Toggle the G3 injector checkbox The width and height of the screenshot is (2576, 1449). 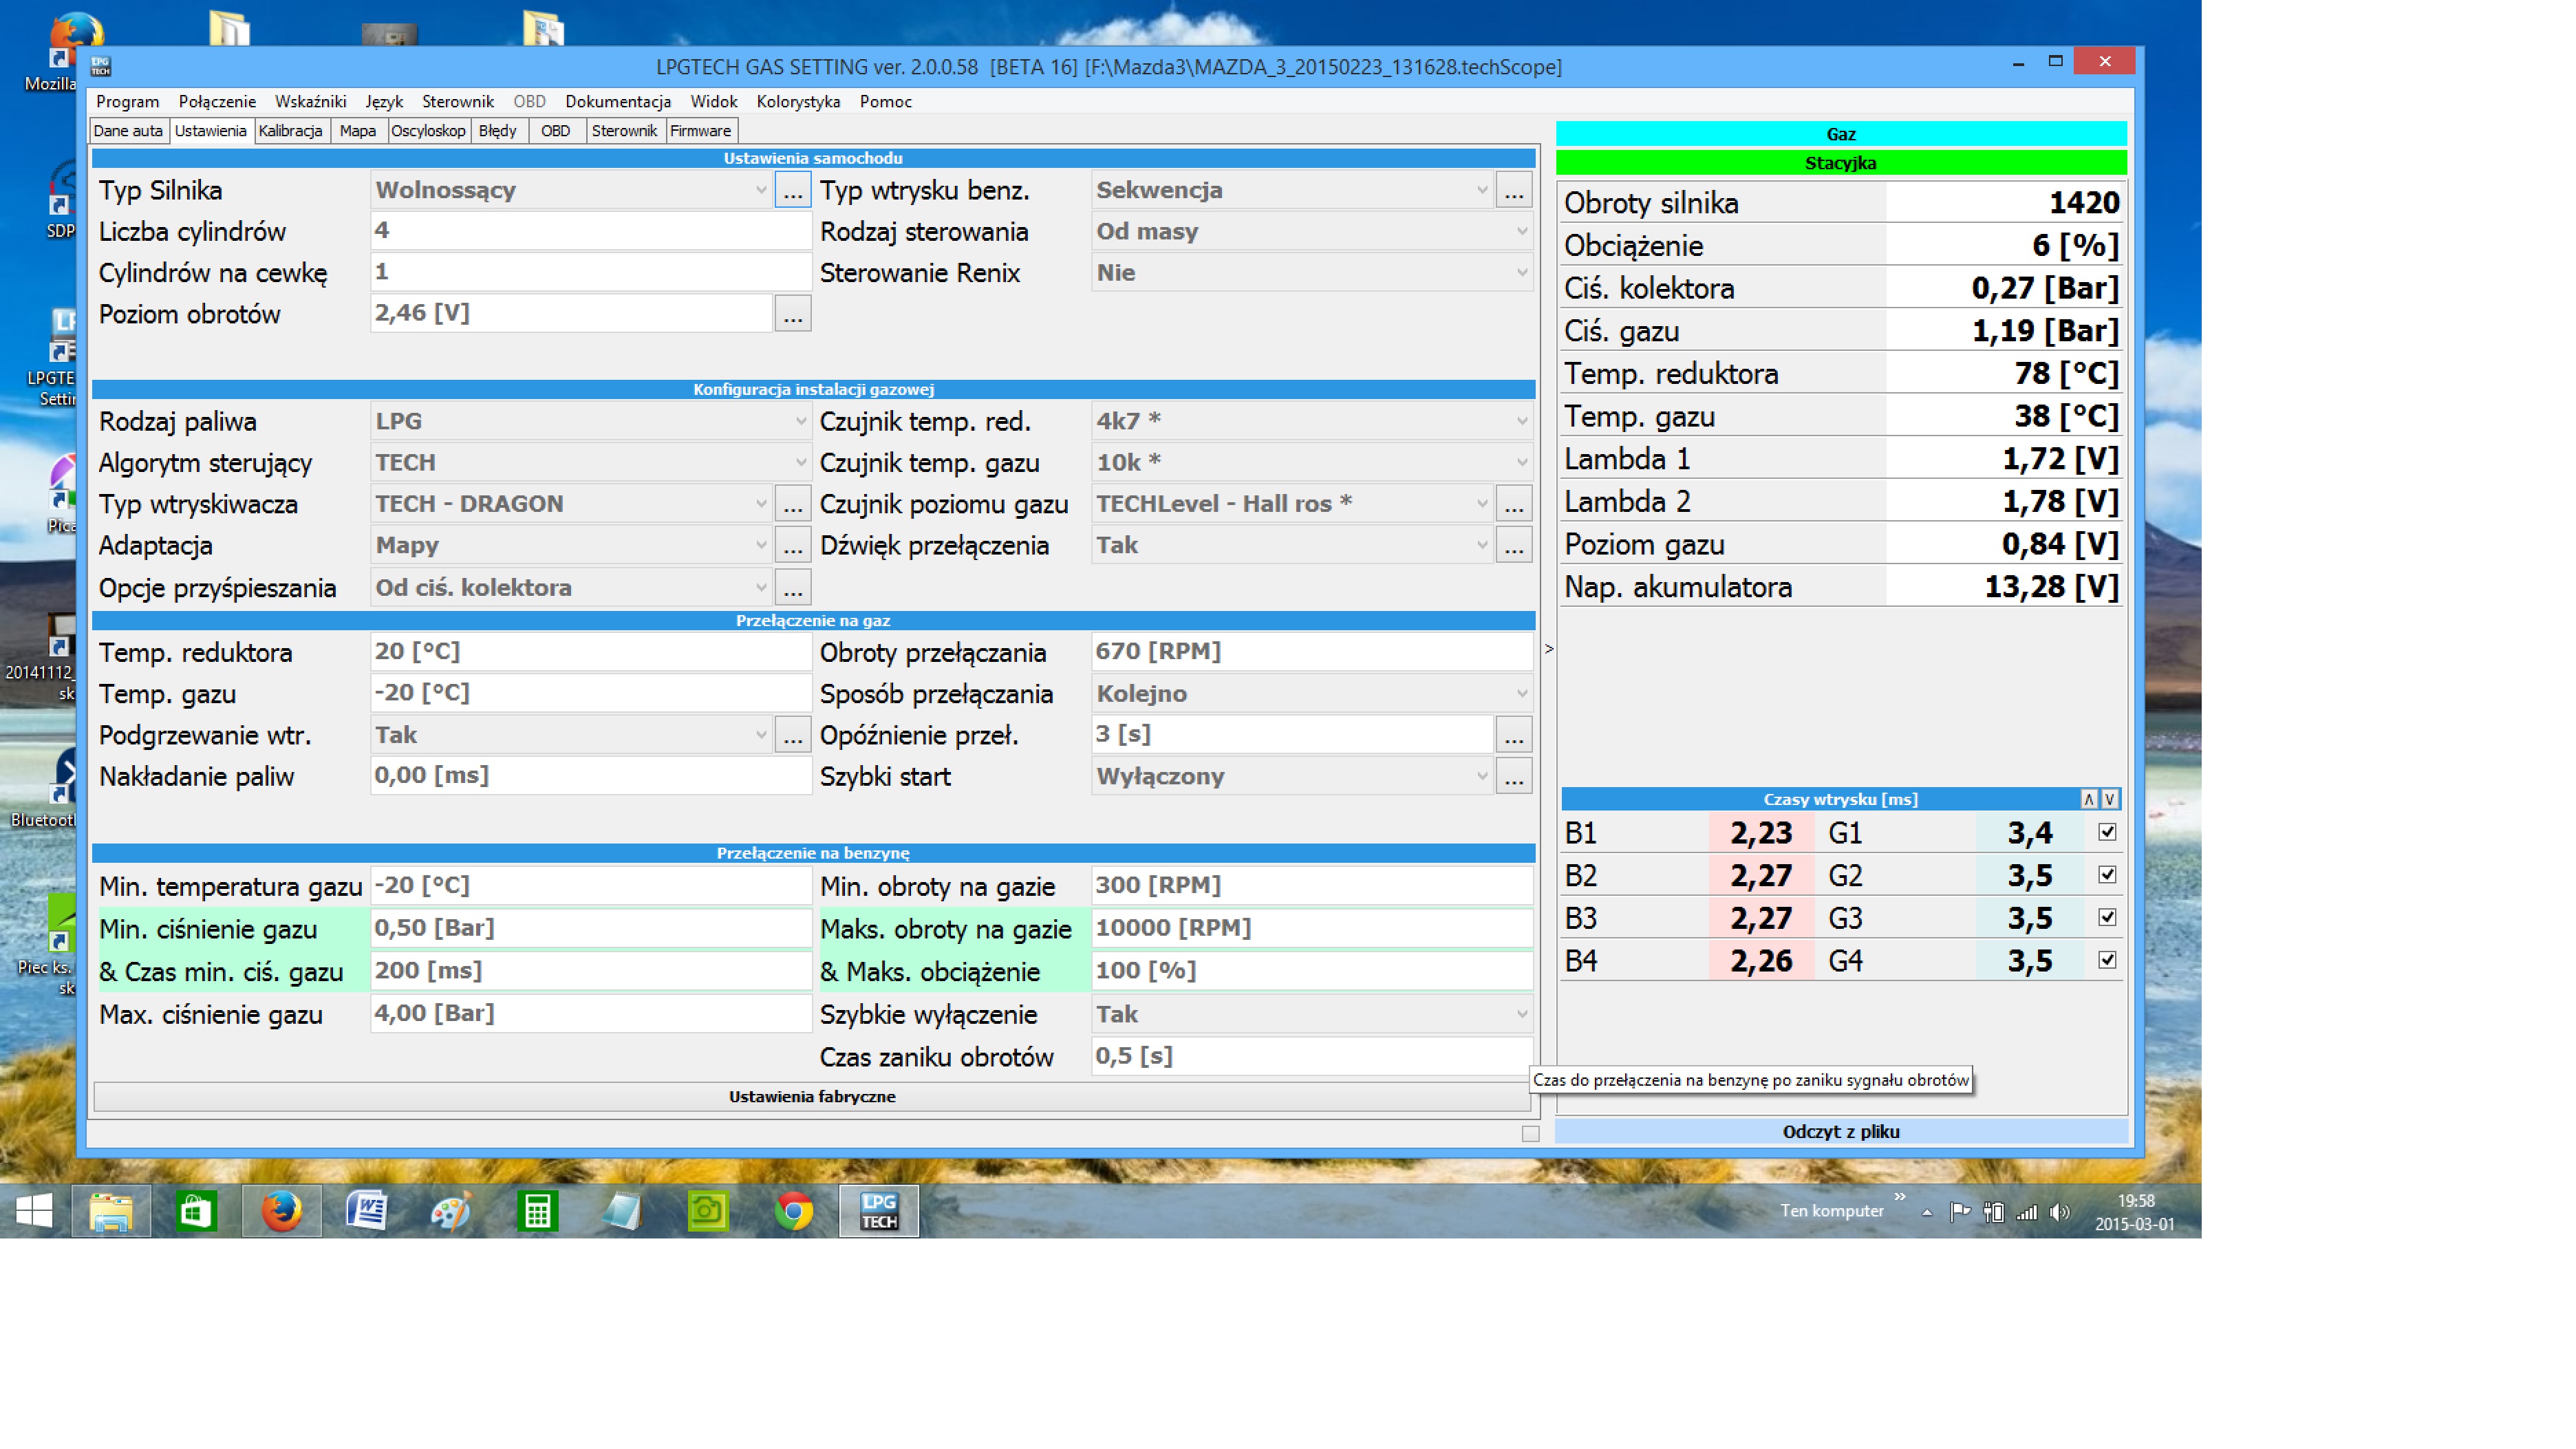pos(2107,917)
